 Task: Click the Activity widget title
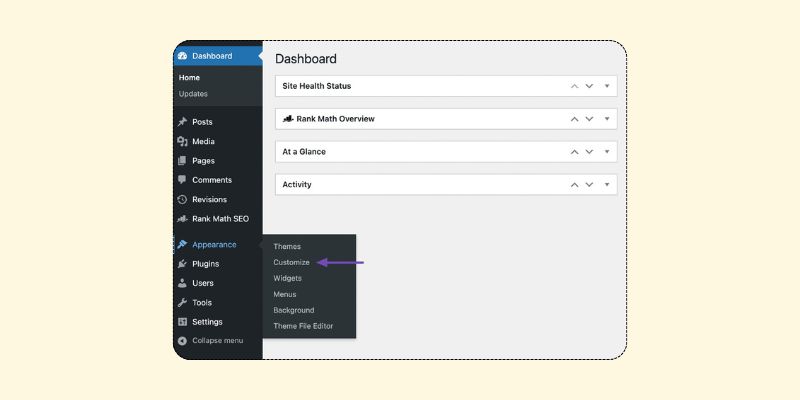coord(297,185)
